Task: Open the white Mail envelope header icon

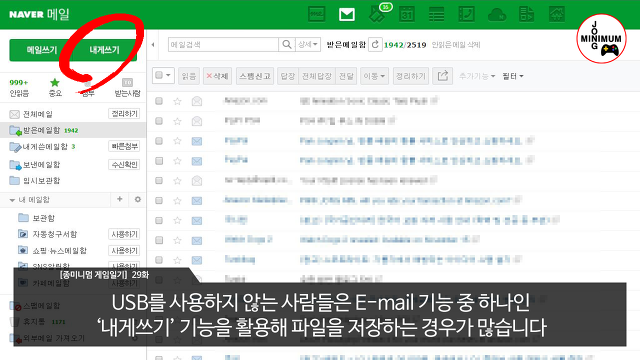Action: coord(347,15)
